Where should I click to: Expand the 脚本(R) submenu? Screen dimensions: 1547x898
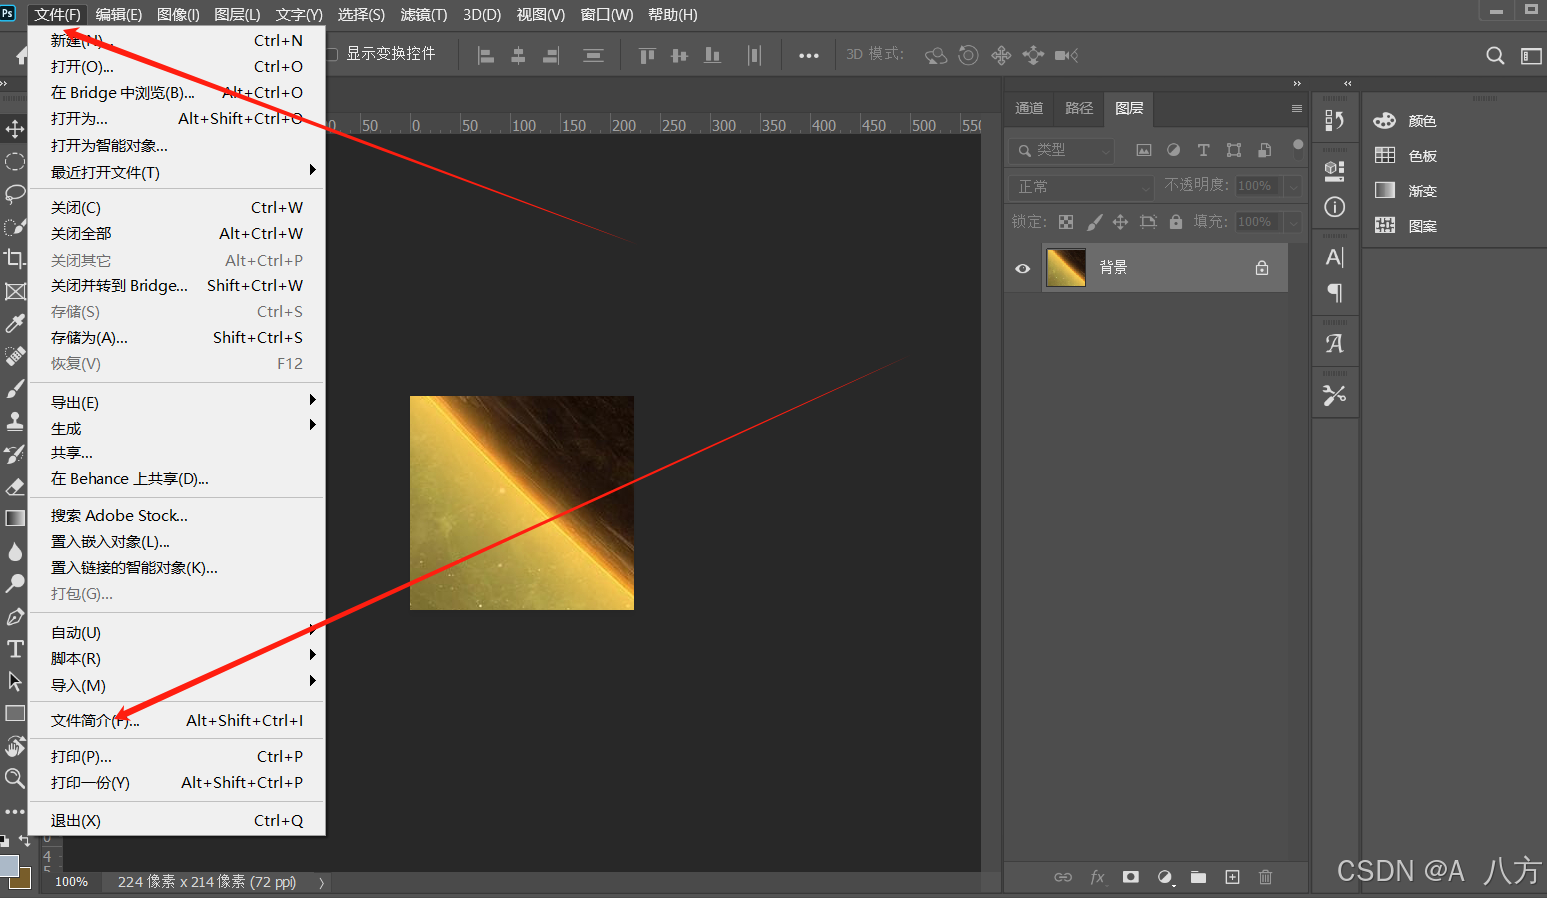[177, 658]
